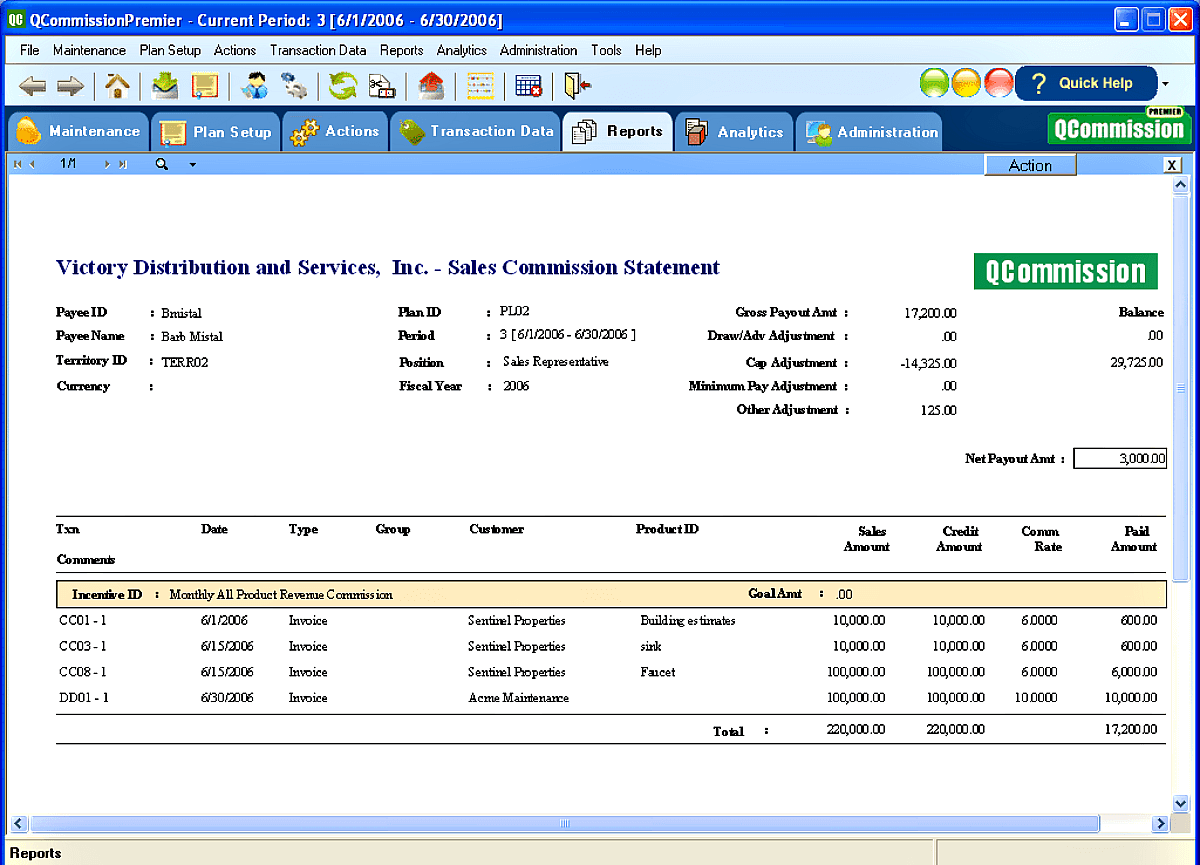This screenshot has height=865, width=1200.
Task: Click the Cap Adjustment value -14,325.00
Action: pos(928,363)
